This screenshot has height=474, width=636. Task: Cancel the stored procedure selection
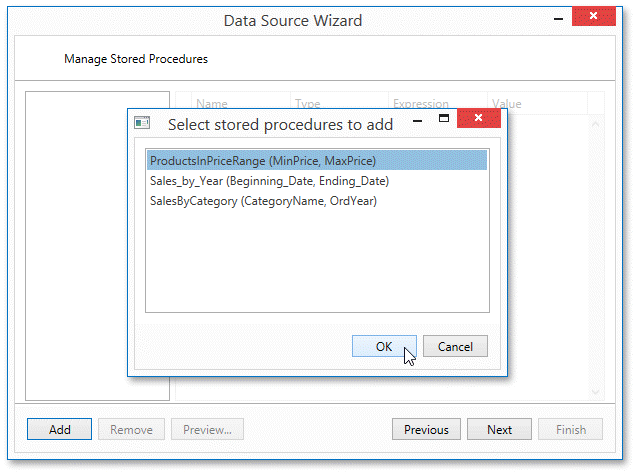[455, 346]
